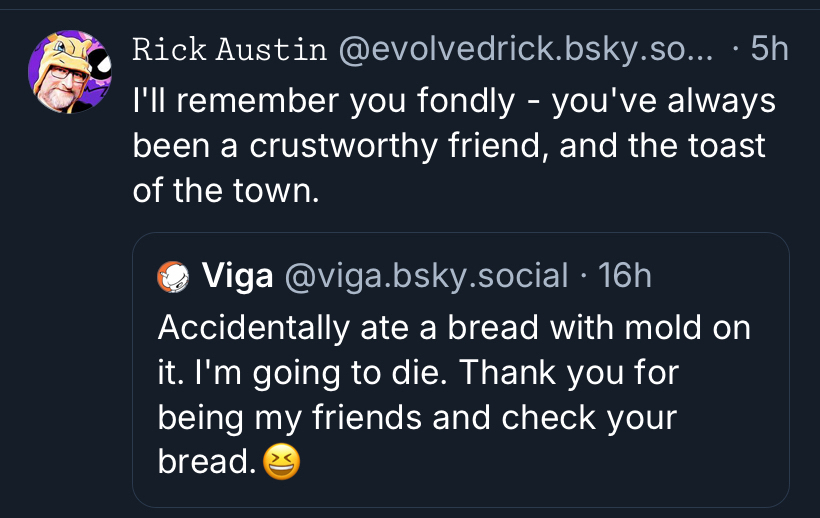The width and height of the screenshot is (820, 518).
Task: Open the 5h timestamp of Rick's post
Action: pyautogui.click(x=768, y=49)
